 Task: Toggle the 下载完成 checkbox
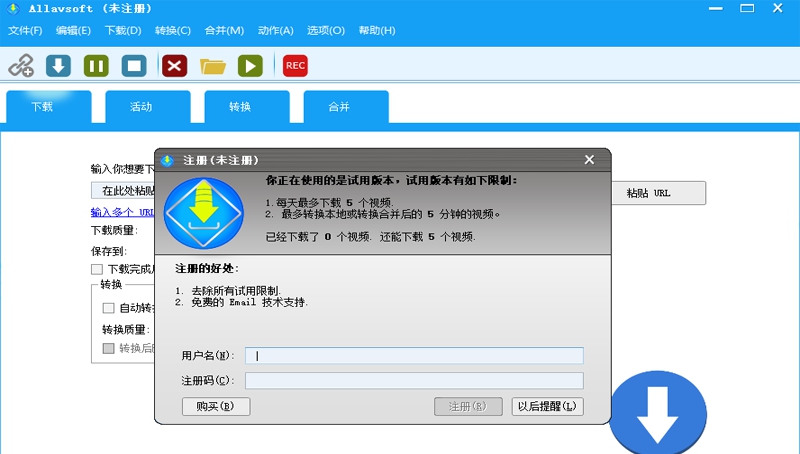tap(97, 269)
